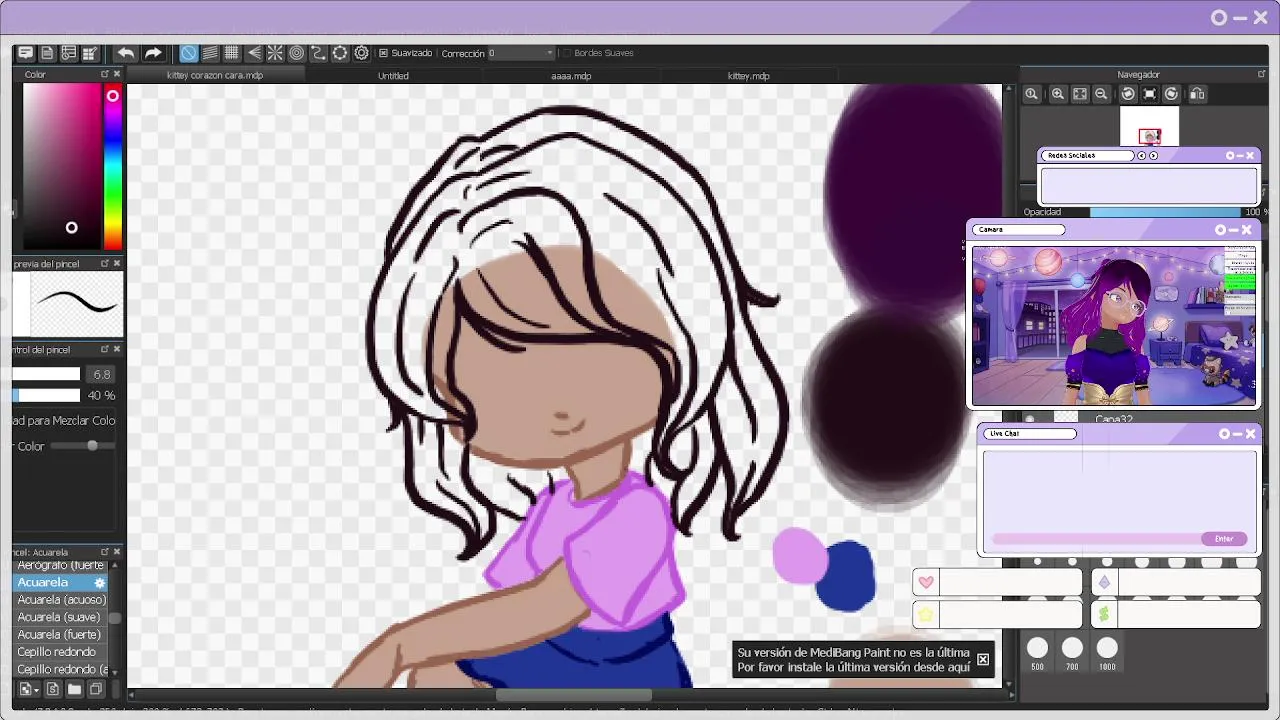
Task: Click Navigator zoom in magnifier
Action: [1058, 94]
